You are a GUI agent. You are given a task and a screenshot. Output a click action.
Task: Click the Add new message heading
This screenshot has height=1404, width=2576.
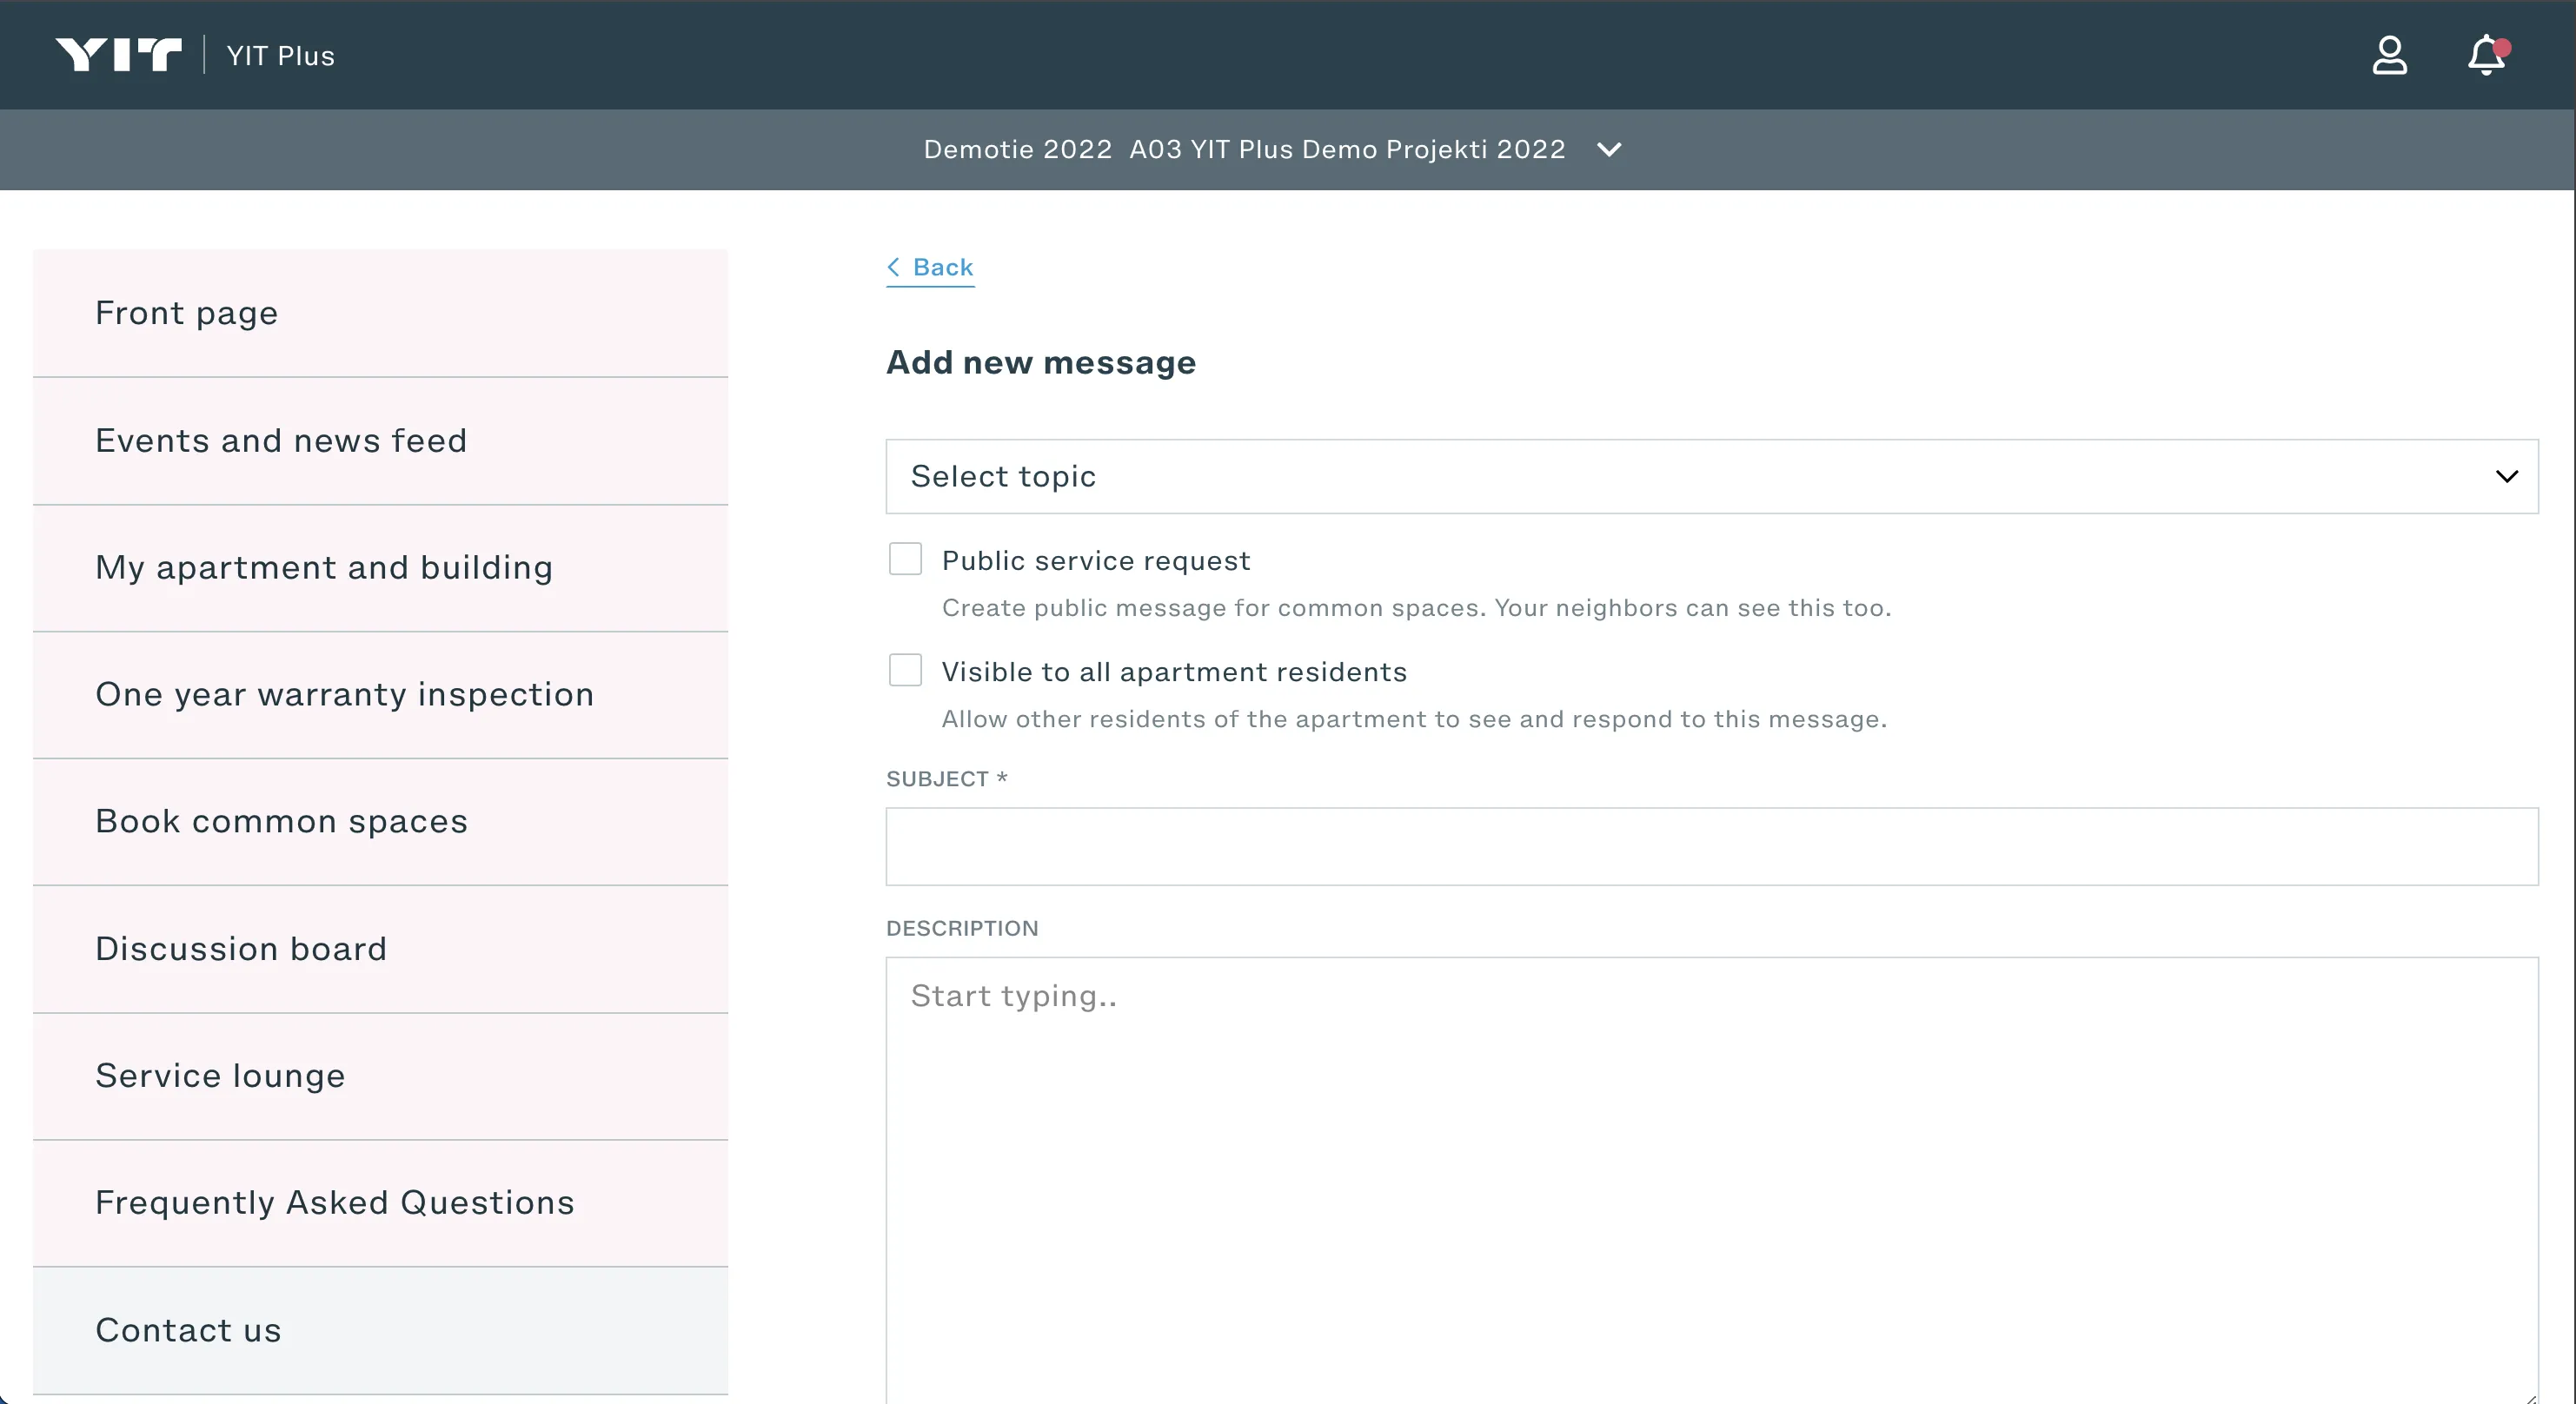[1041, 362]
